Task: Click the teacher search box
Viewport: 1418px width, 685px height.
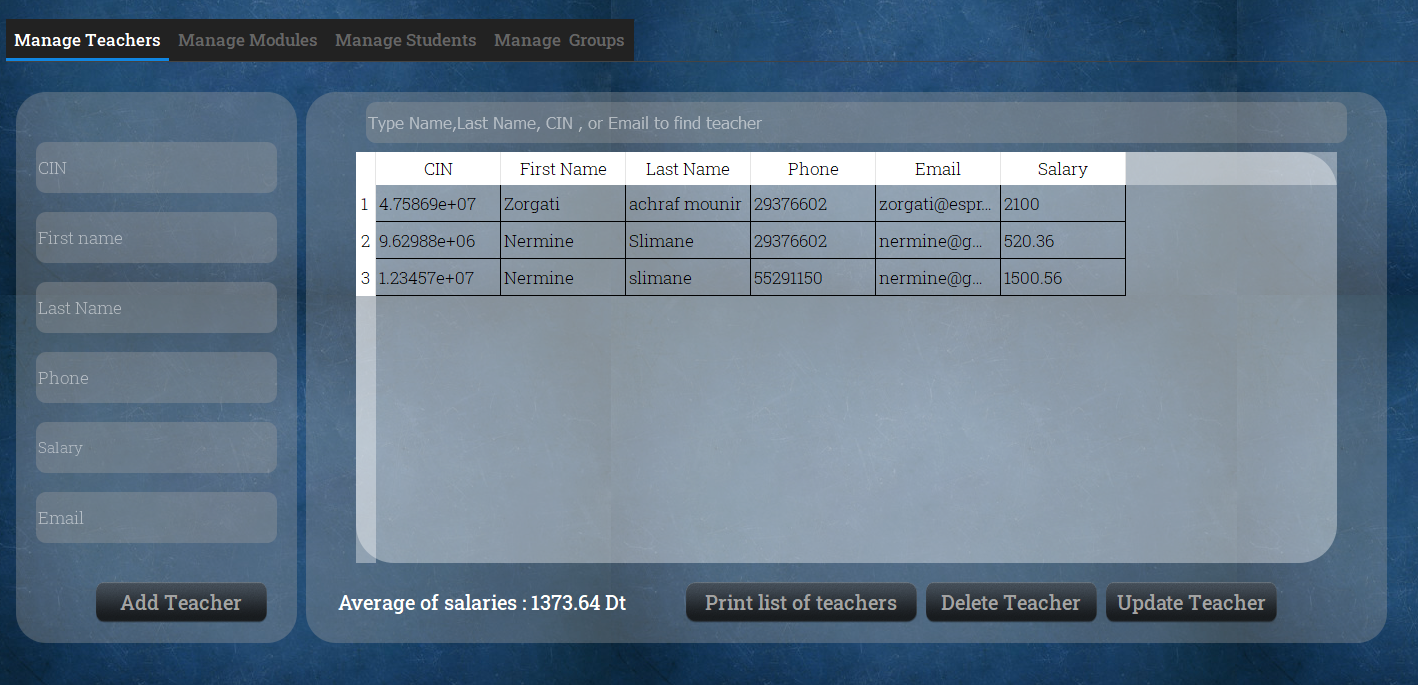Action: [x=855, y=123]
